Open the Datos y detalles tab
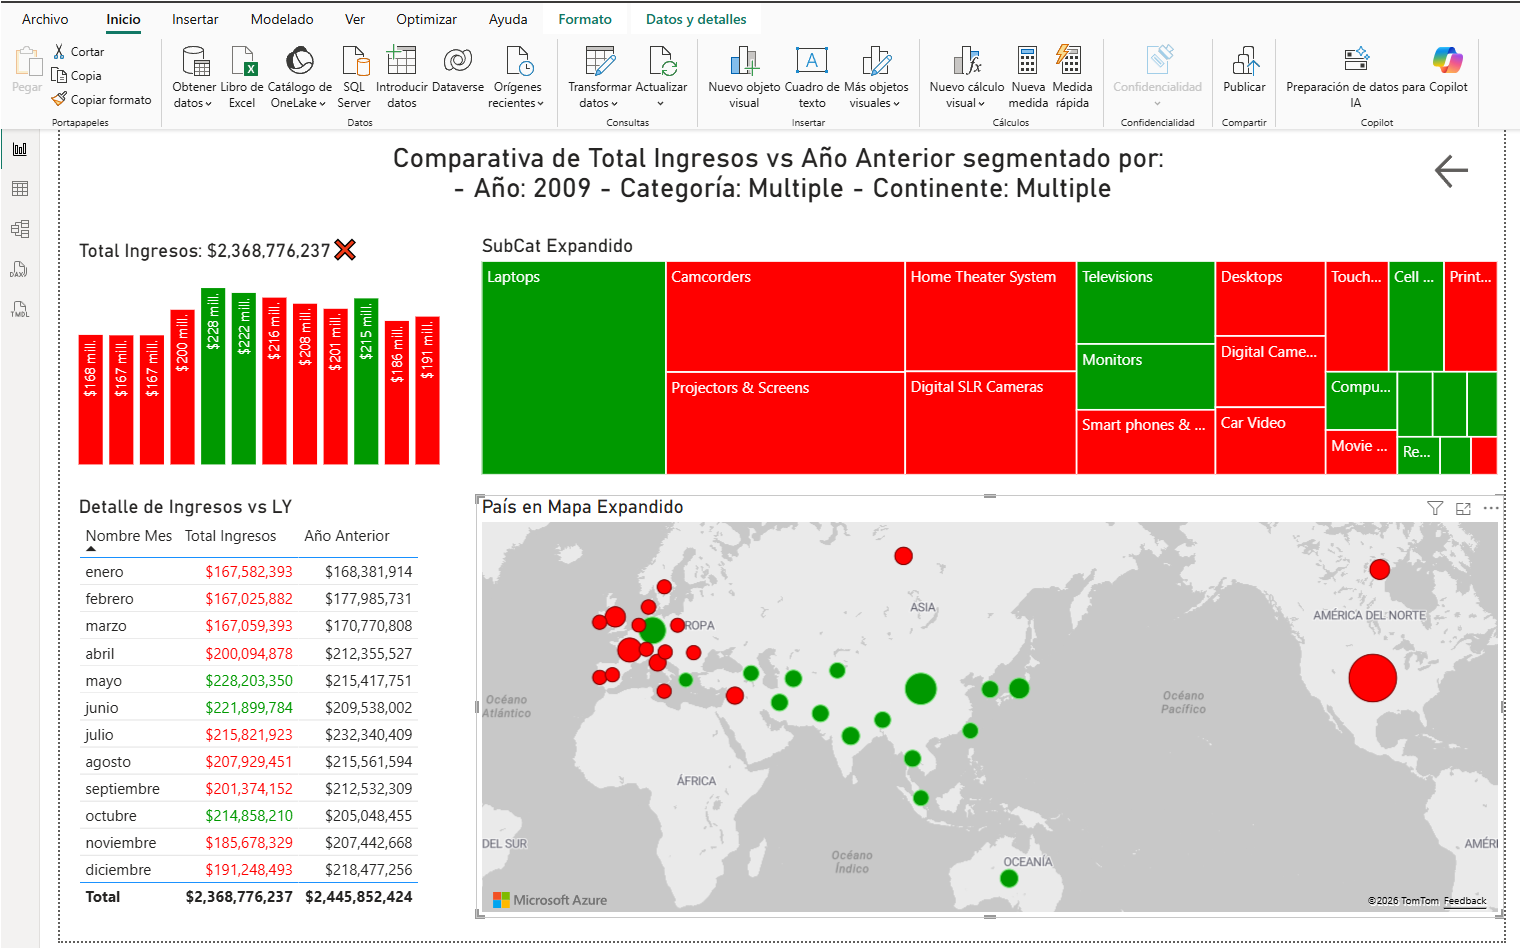This screenshot has width=1521, height=949. pos(696,19)
